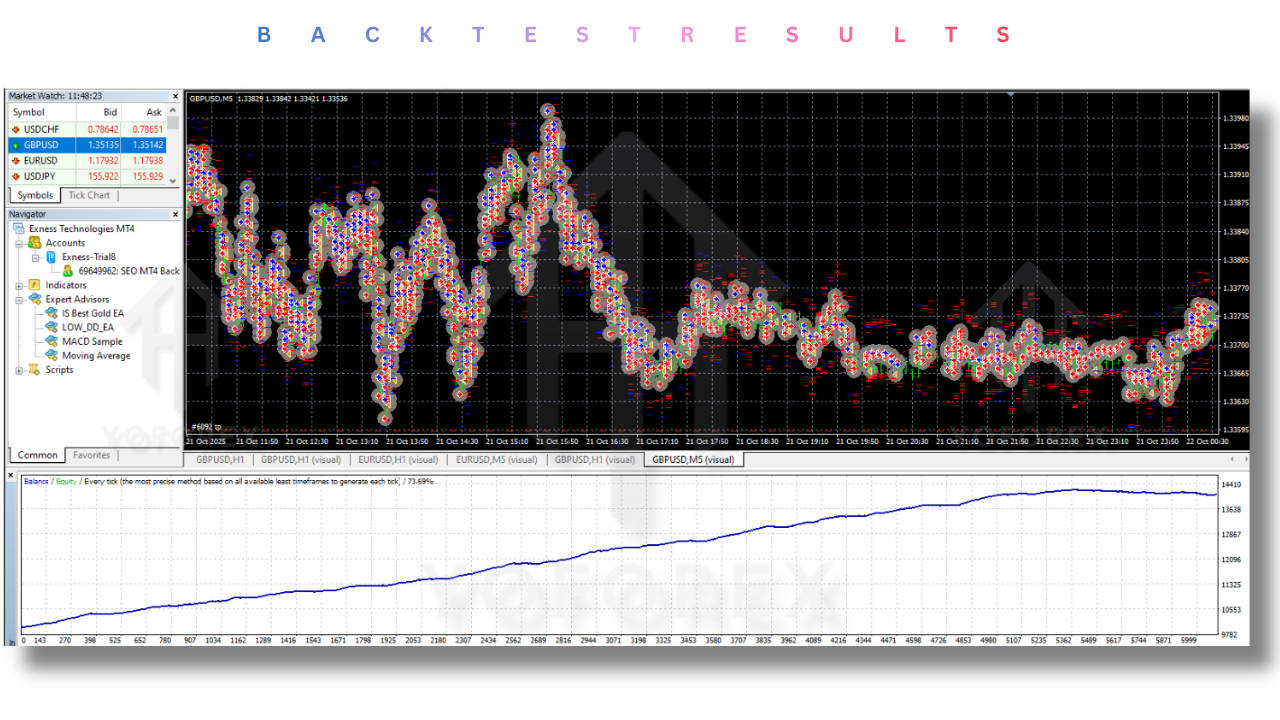Collapse the Accounts tree node
The height and width of the screenshot is (720, 1280).
[x=19, y=243]
